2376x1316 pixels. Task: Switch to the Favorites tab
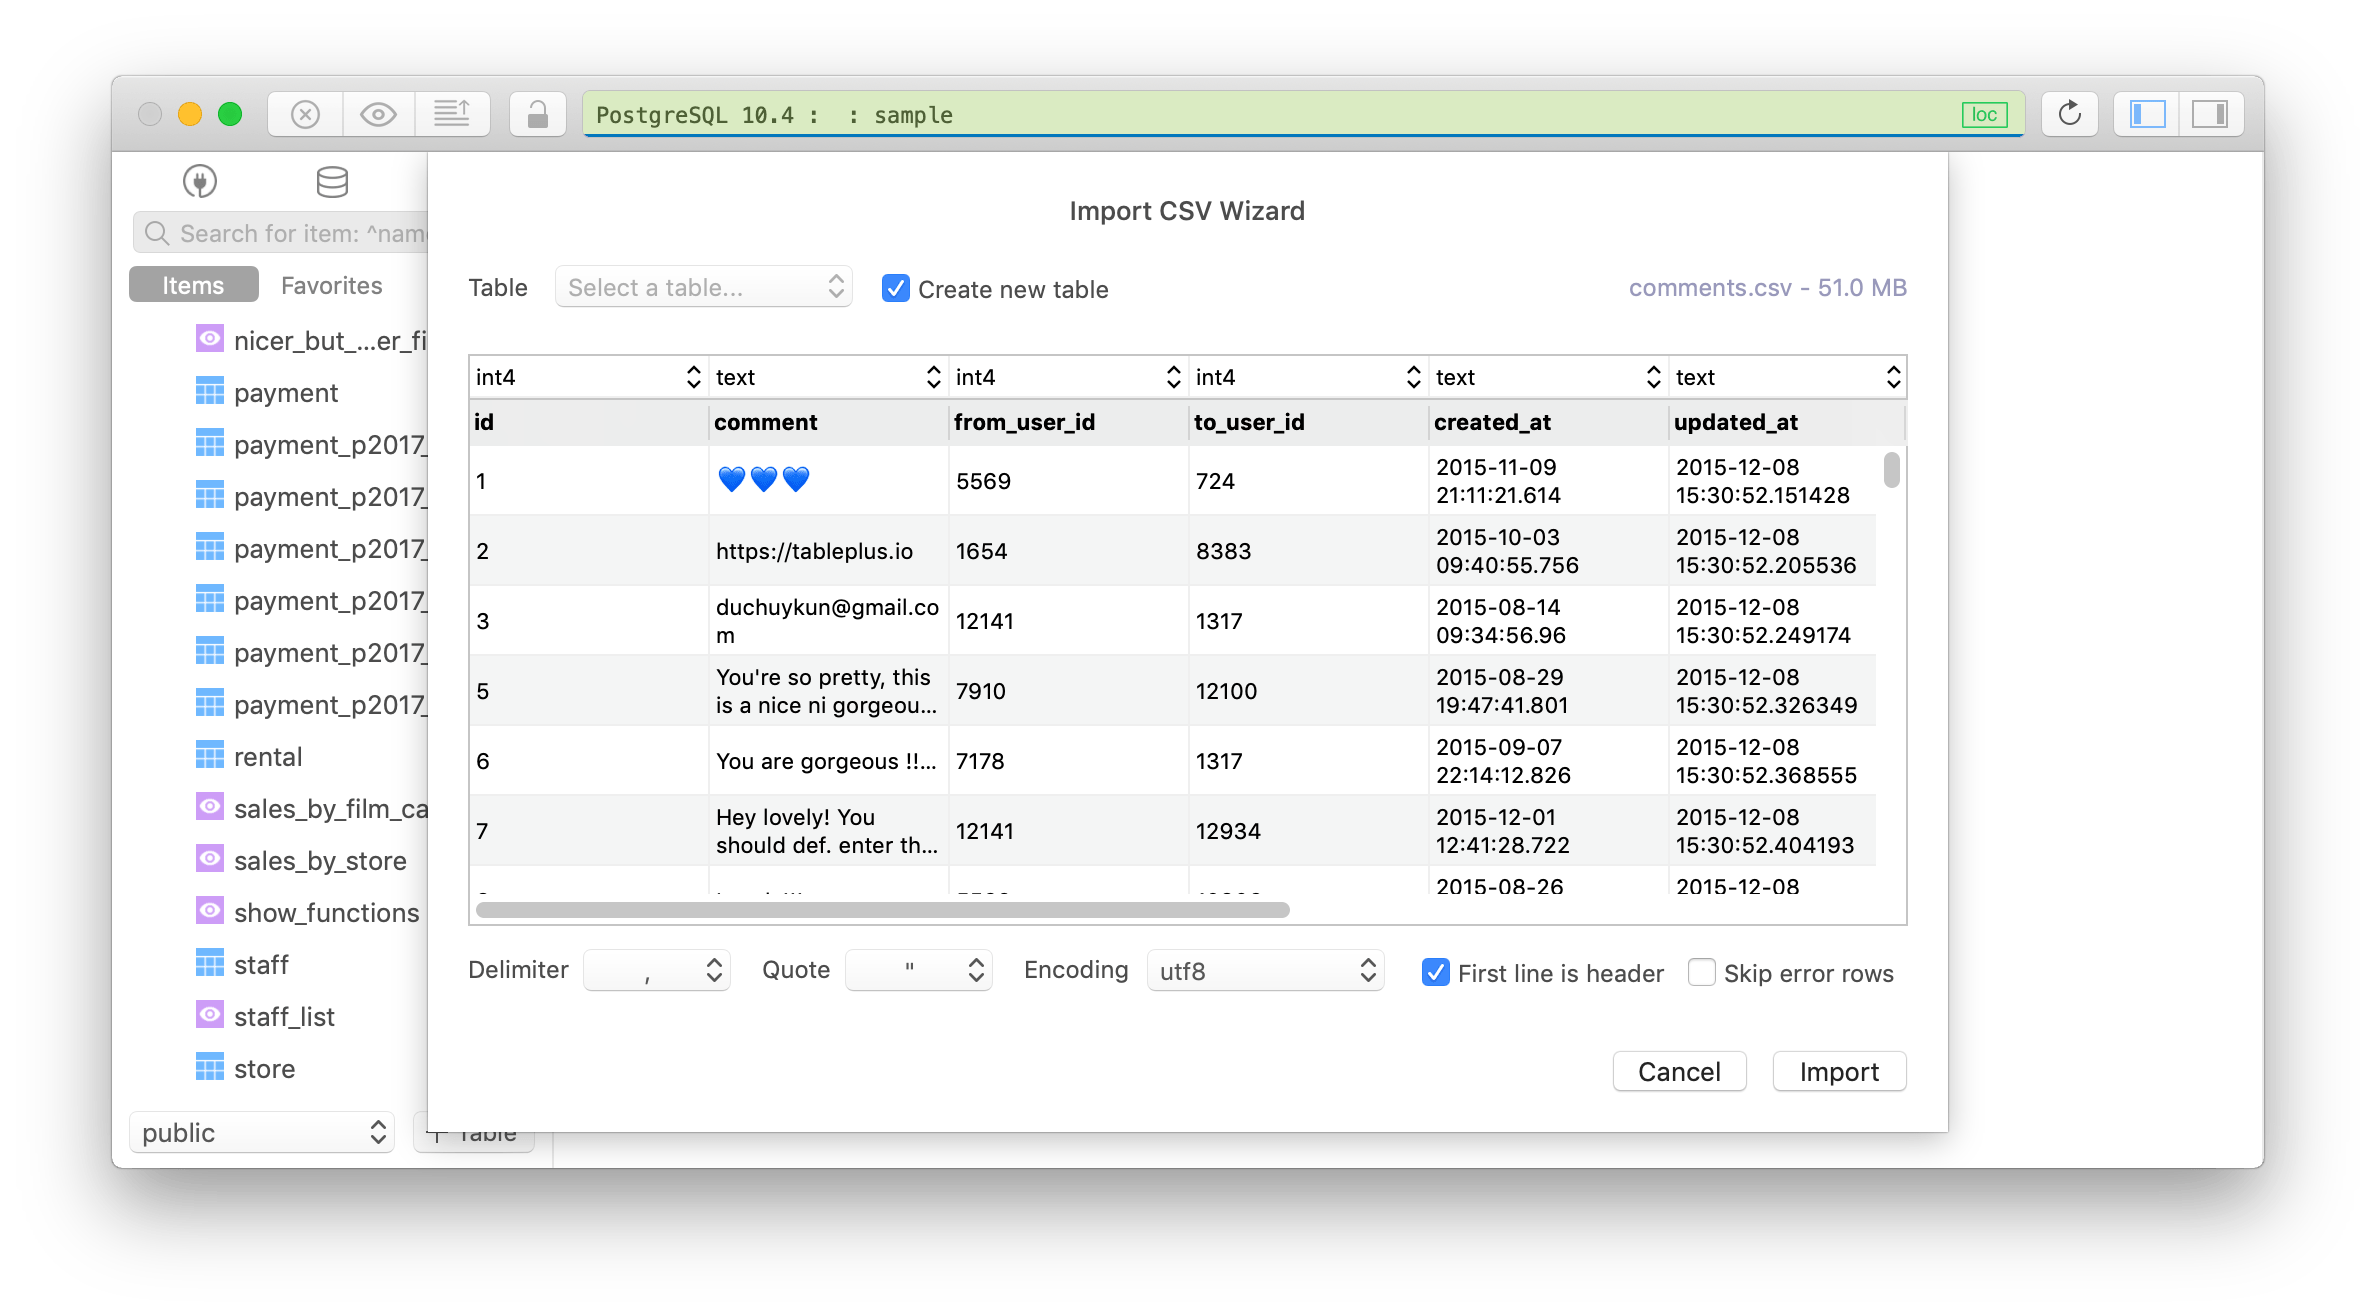tap(331, 285)
